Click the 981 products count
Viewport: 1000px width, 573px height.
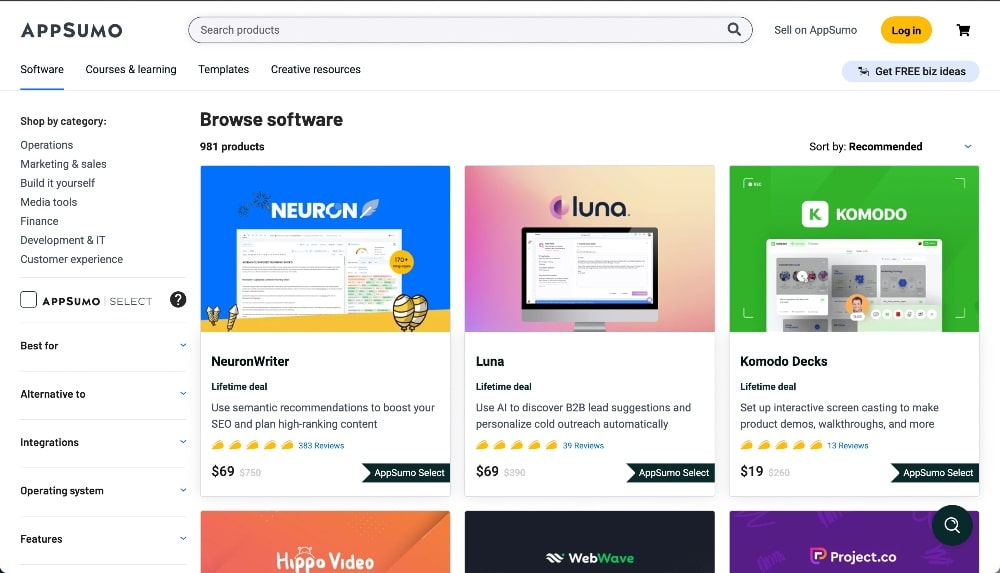232,147
